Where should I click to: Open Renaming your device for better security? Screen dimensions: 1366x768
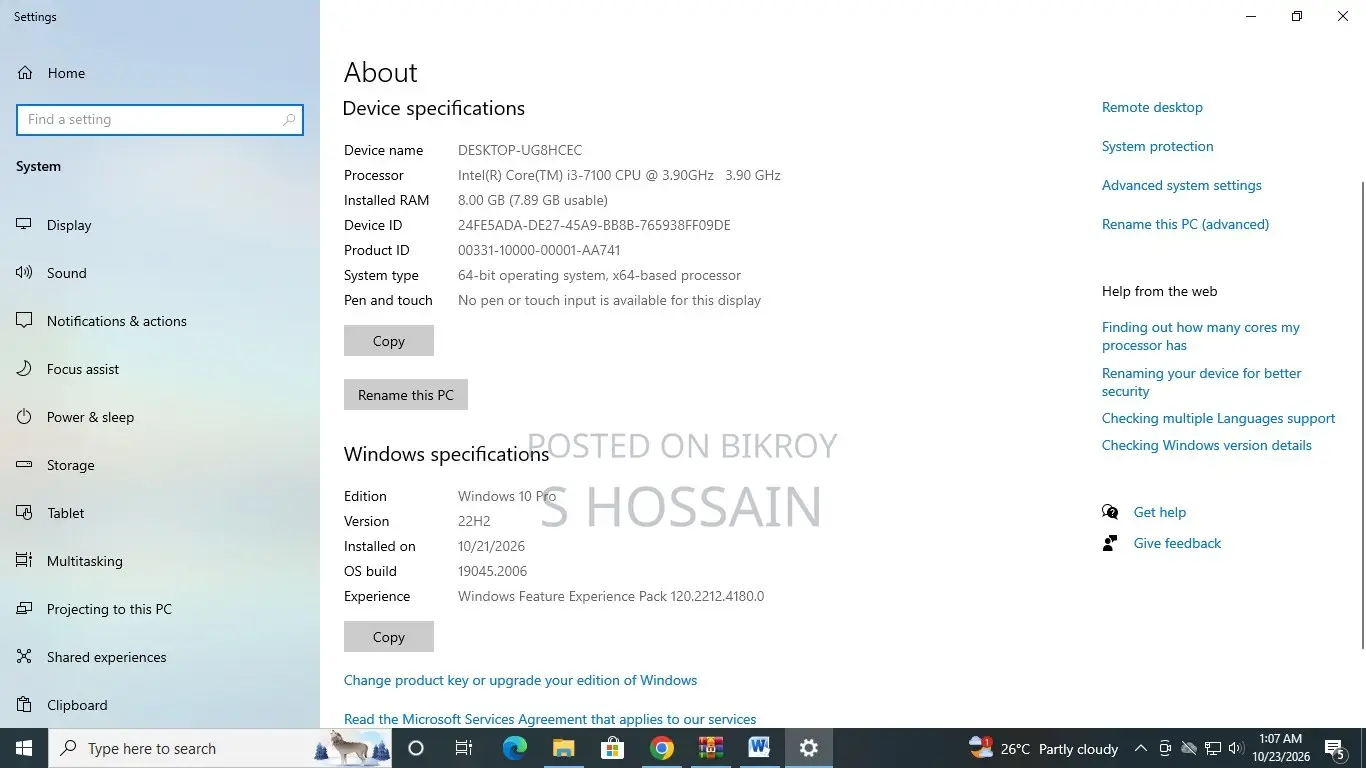[1201, 382]
